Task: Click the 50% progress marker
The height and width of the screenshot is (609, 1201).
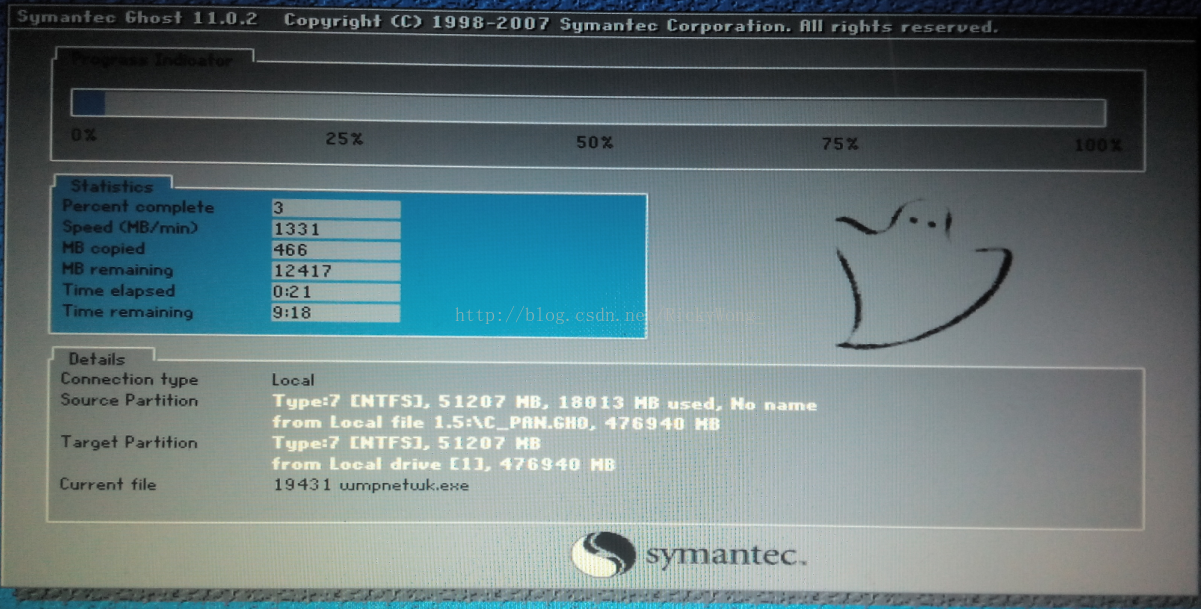Action: click(x=594, y=143)
